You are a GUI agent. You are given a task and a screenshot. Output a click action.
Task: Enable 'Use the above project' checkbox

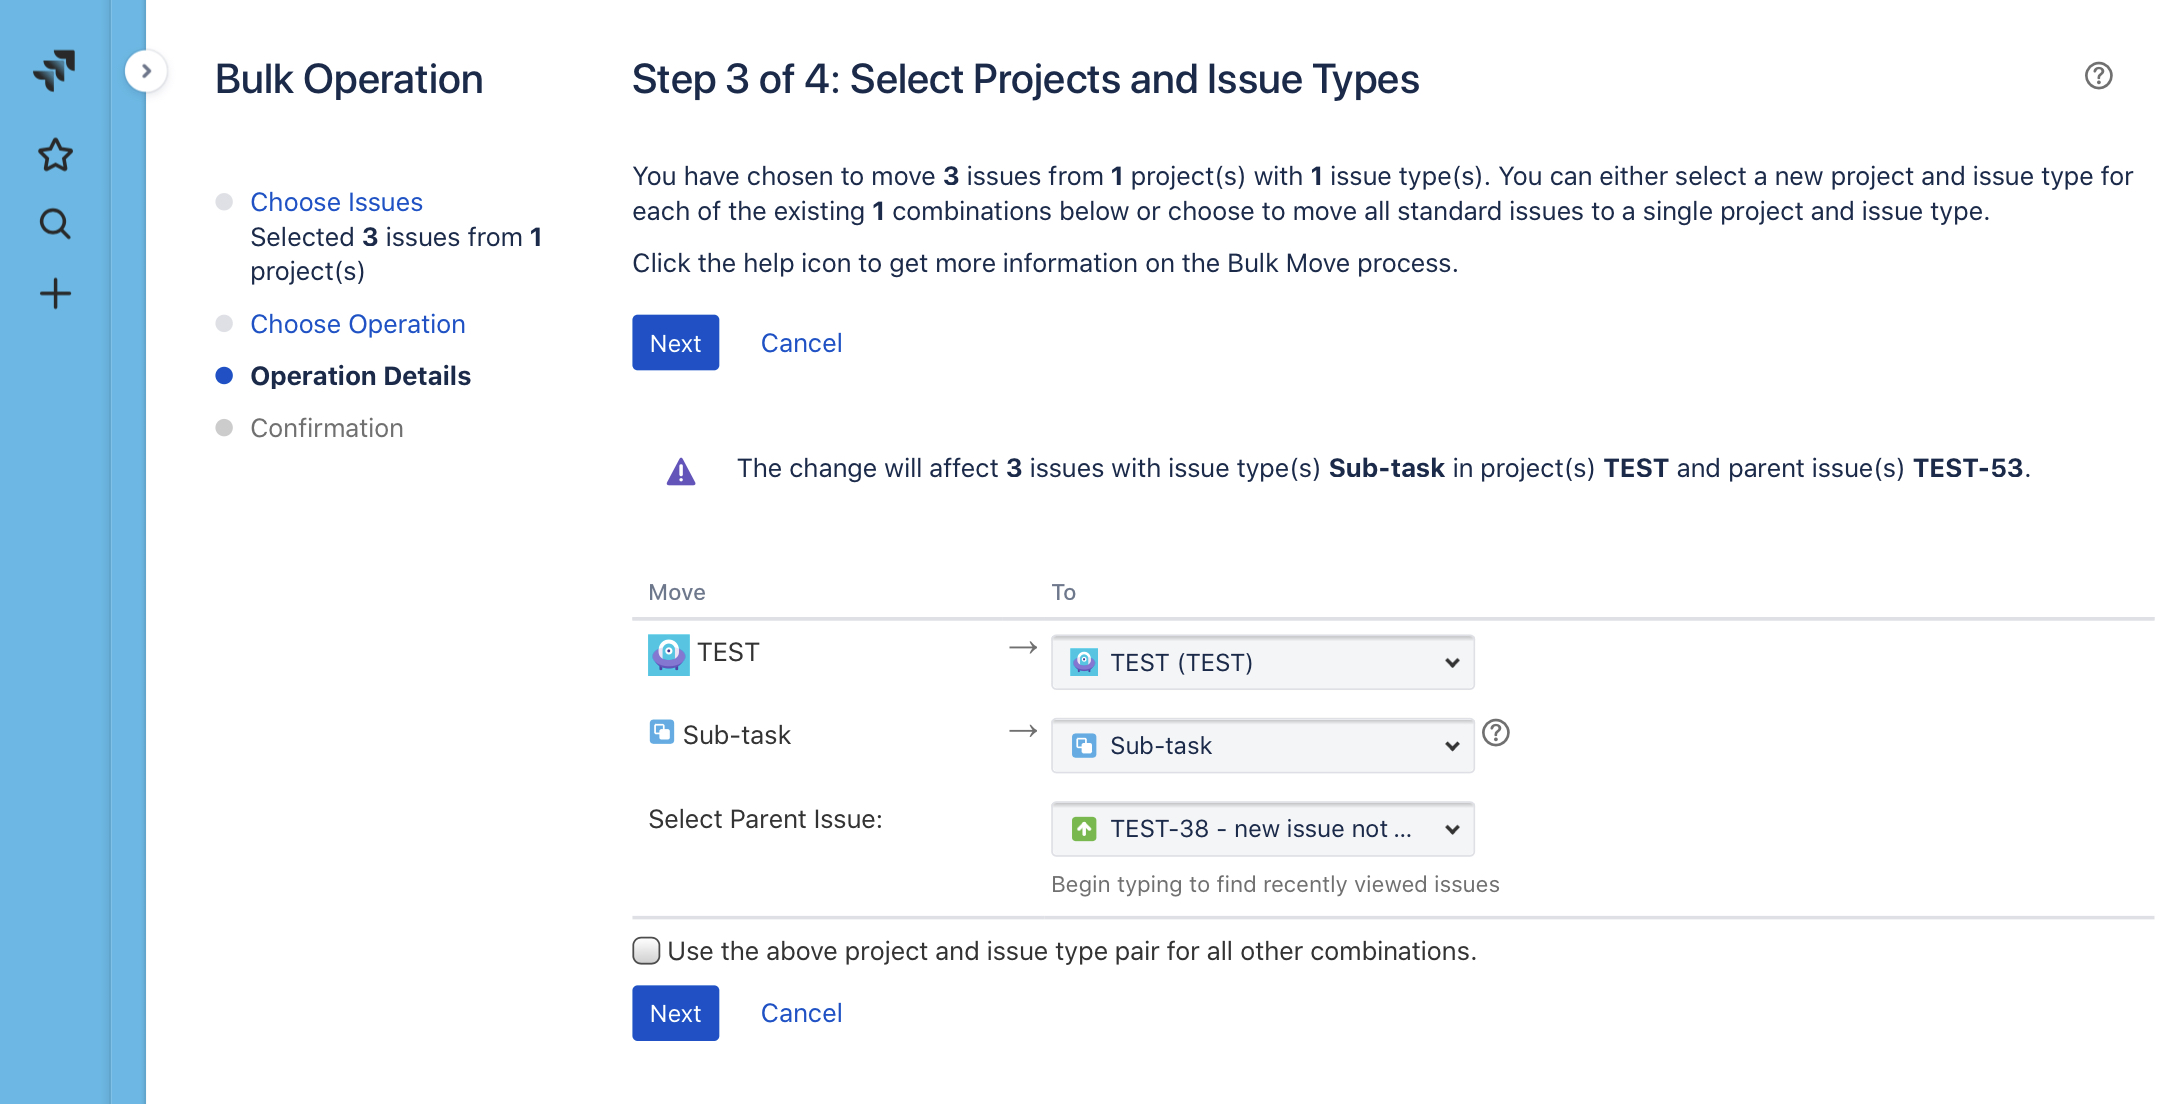[646, 951]
